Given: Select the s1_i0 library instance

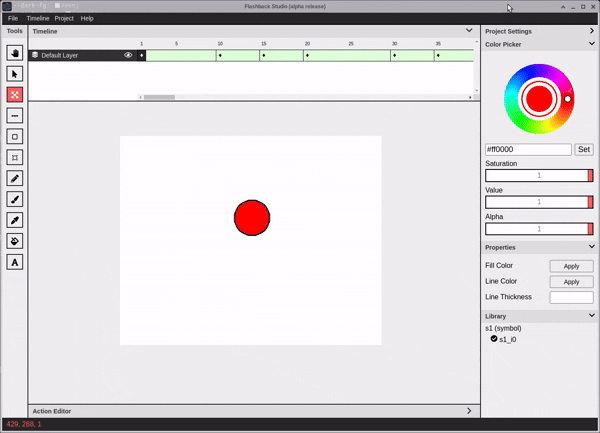Looking at the screenshot, I should pyautogui.click(x=508, y=339).
